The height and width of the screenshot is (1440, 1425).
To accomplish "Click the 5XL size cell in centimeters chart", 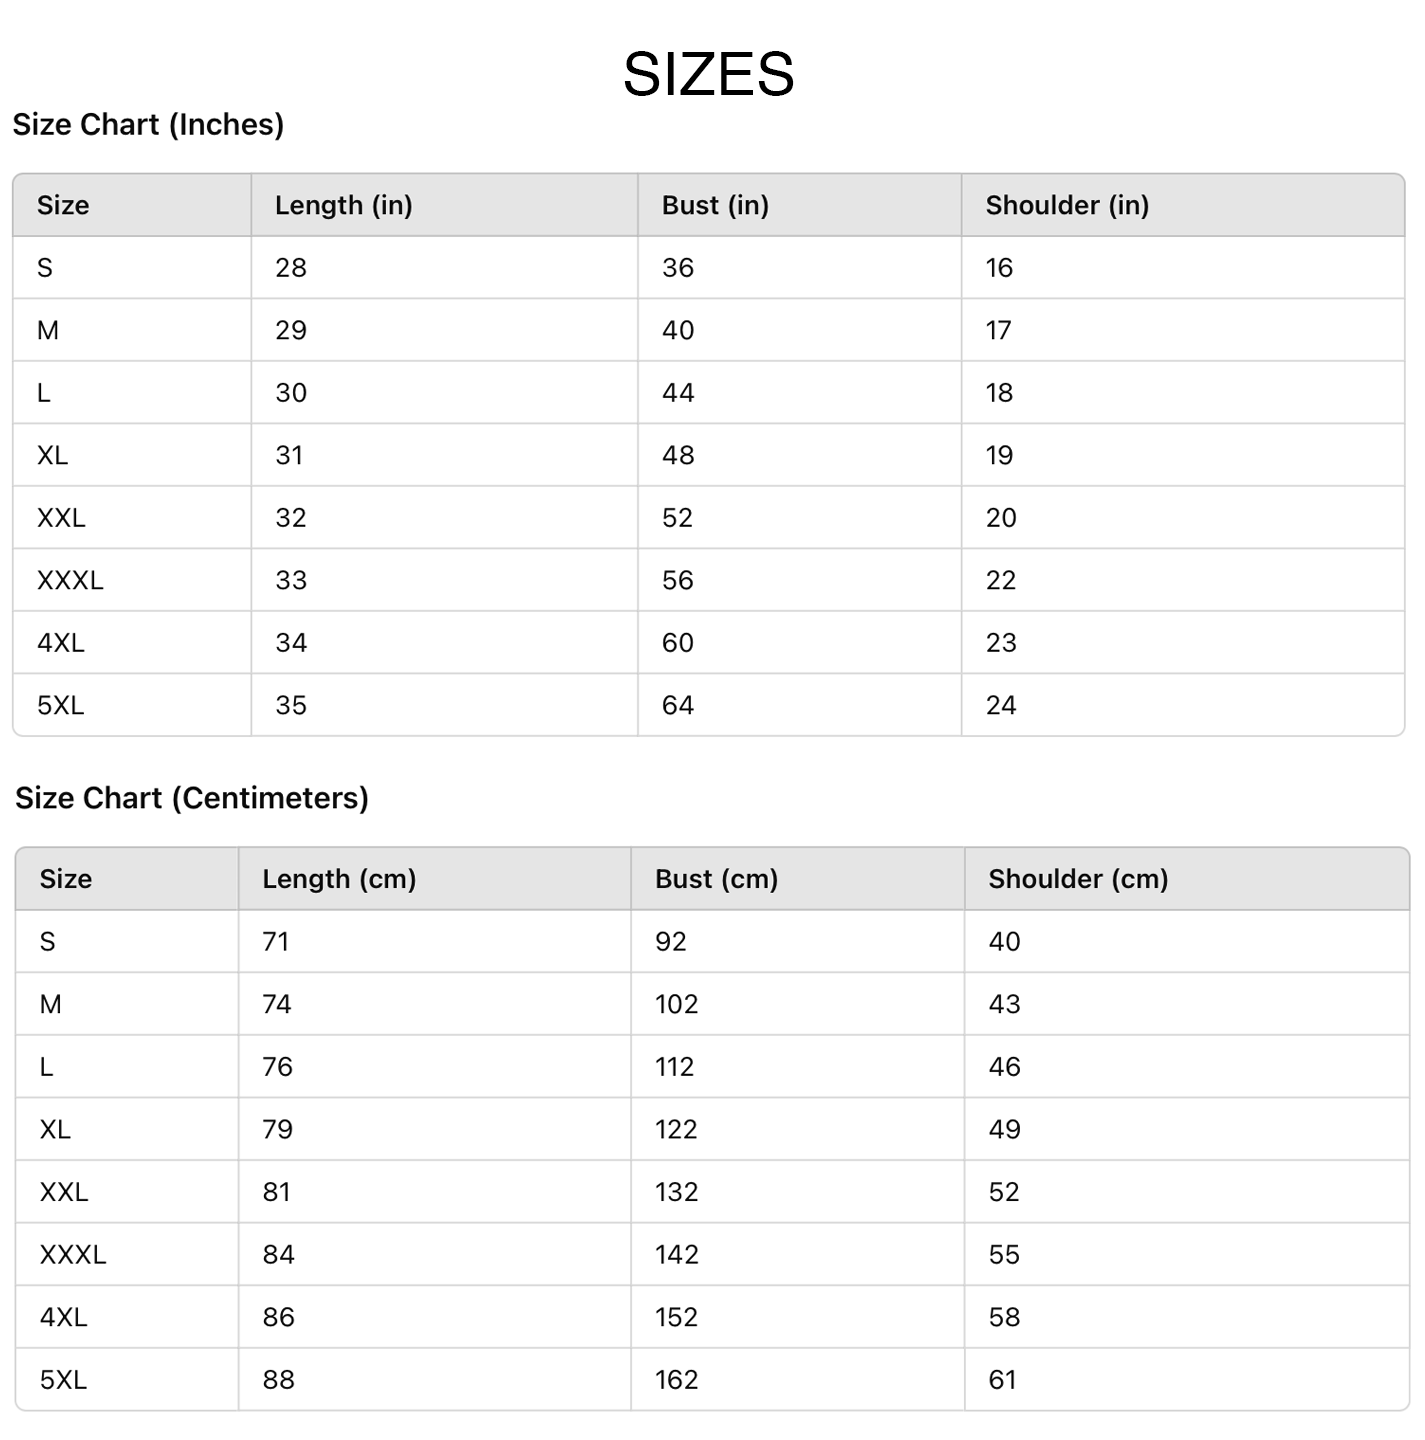I will 63,1380.
